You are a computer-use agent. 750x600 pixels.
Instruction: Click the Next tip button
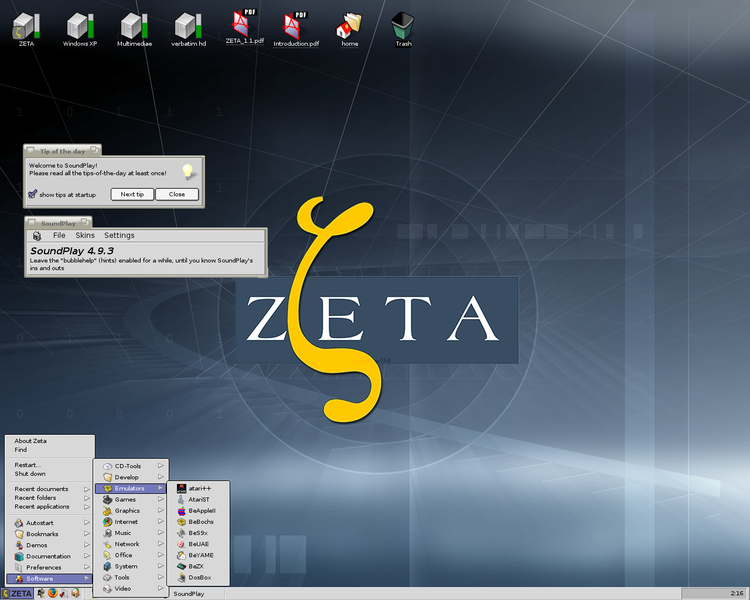(x=132, y=194)
